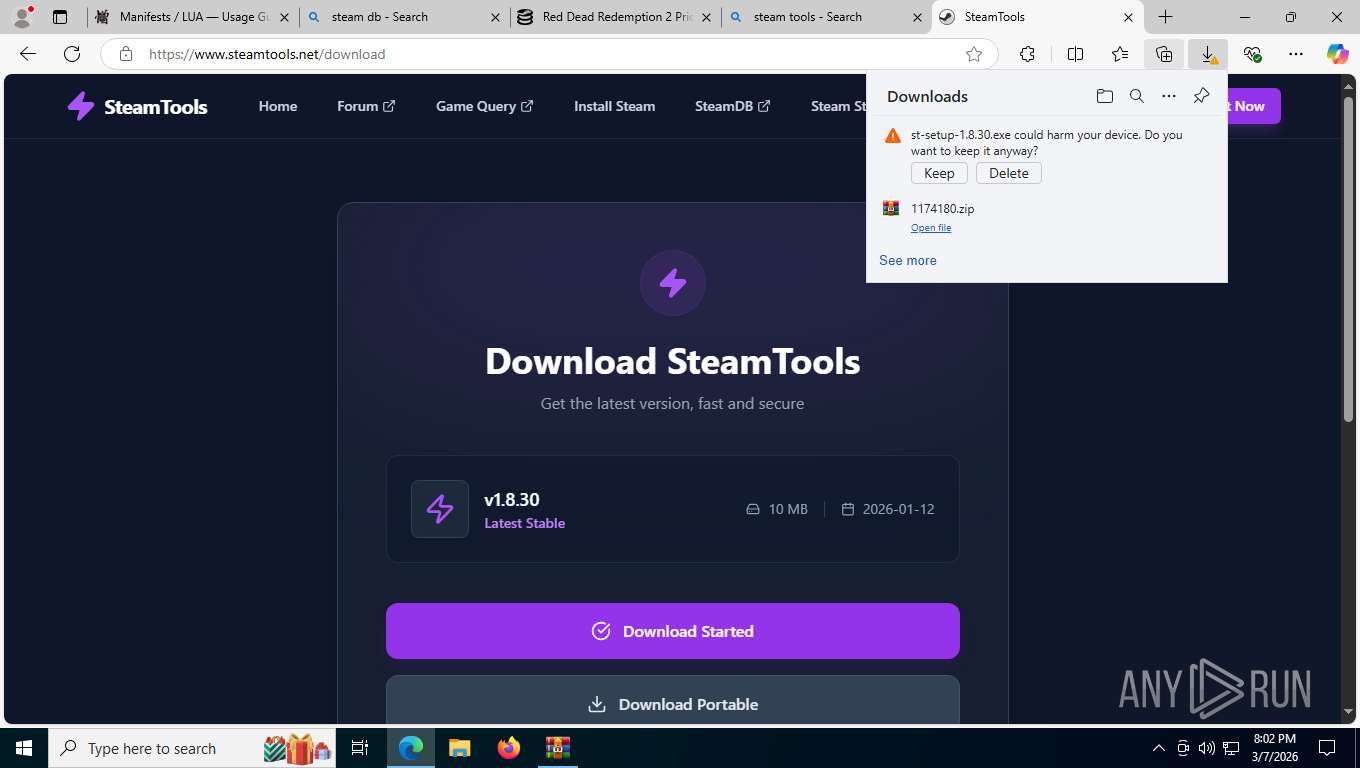Click the SteamTools logo
The width and height of the screenshot is (1360, 768).
pos(137,106)
